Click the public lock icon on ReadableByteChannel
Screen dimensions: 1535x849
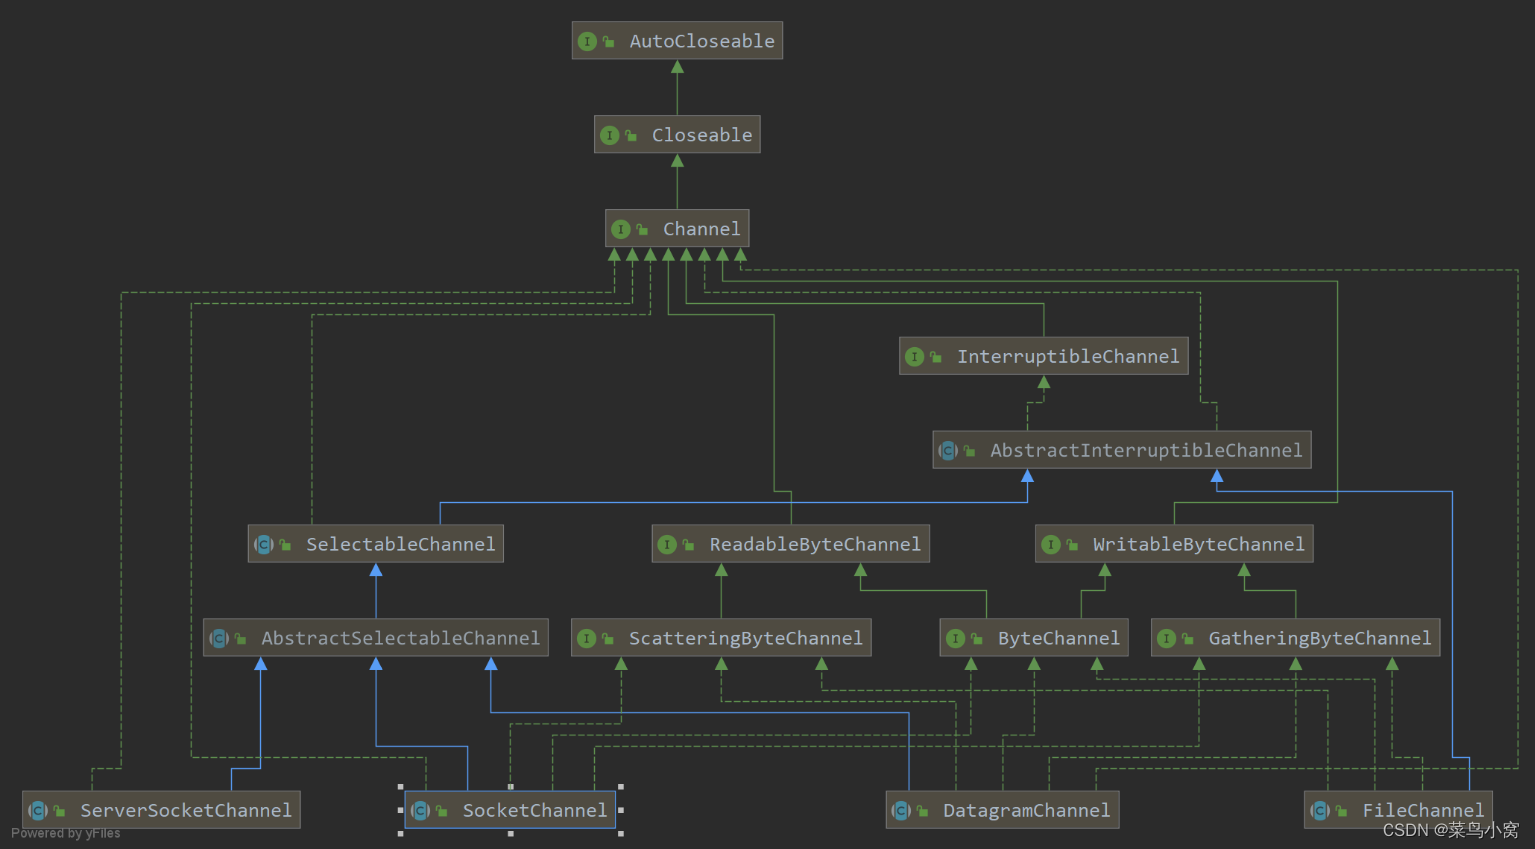tap(688, 544)
